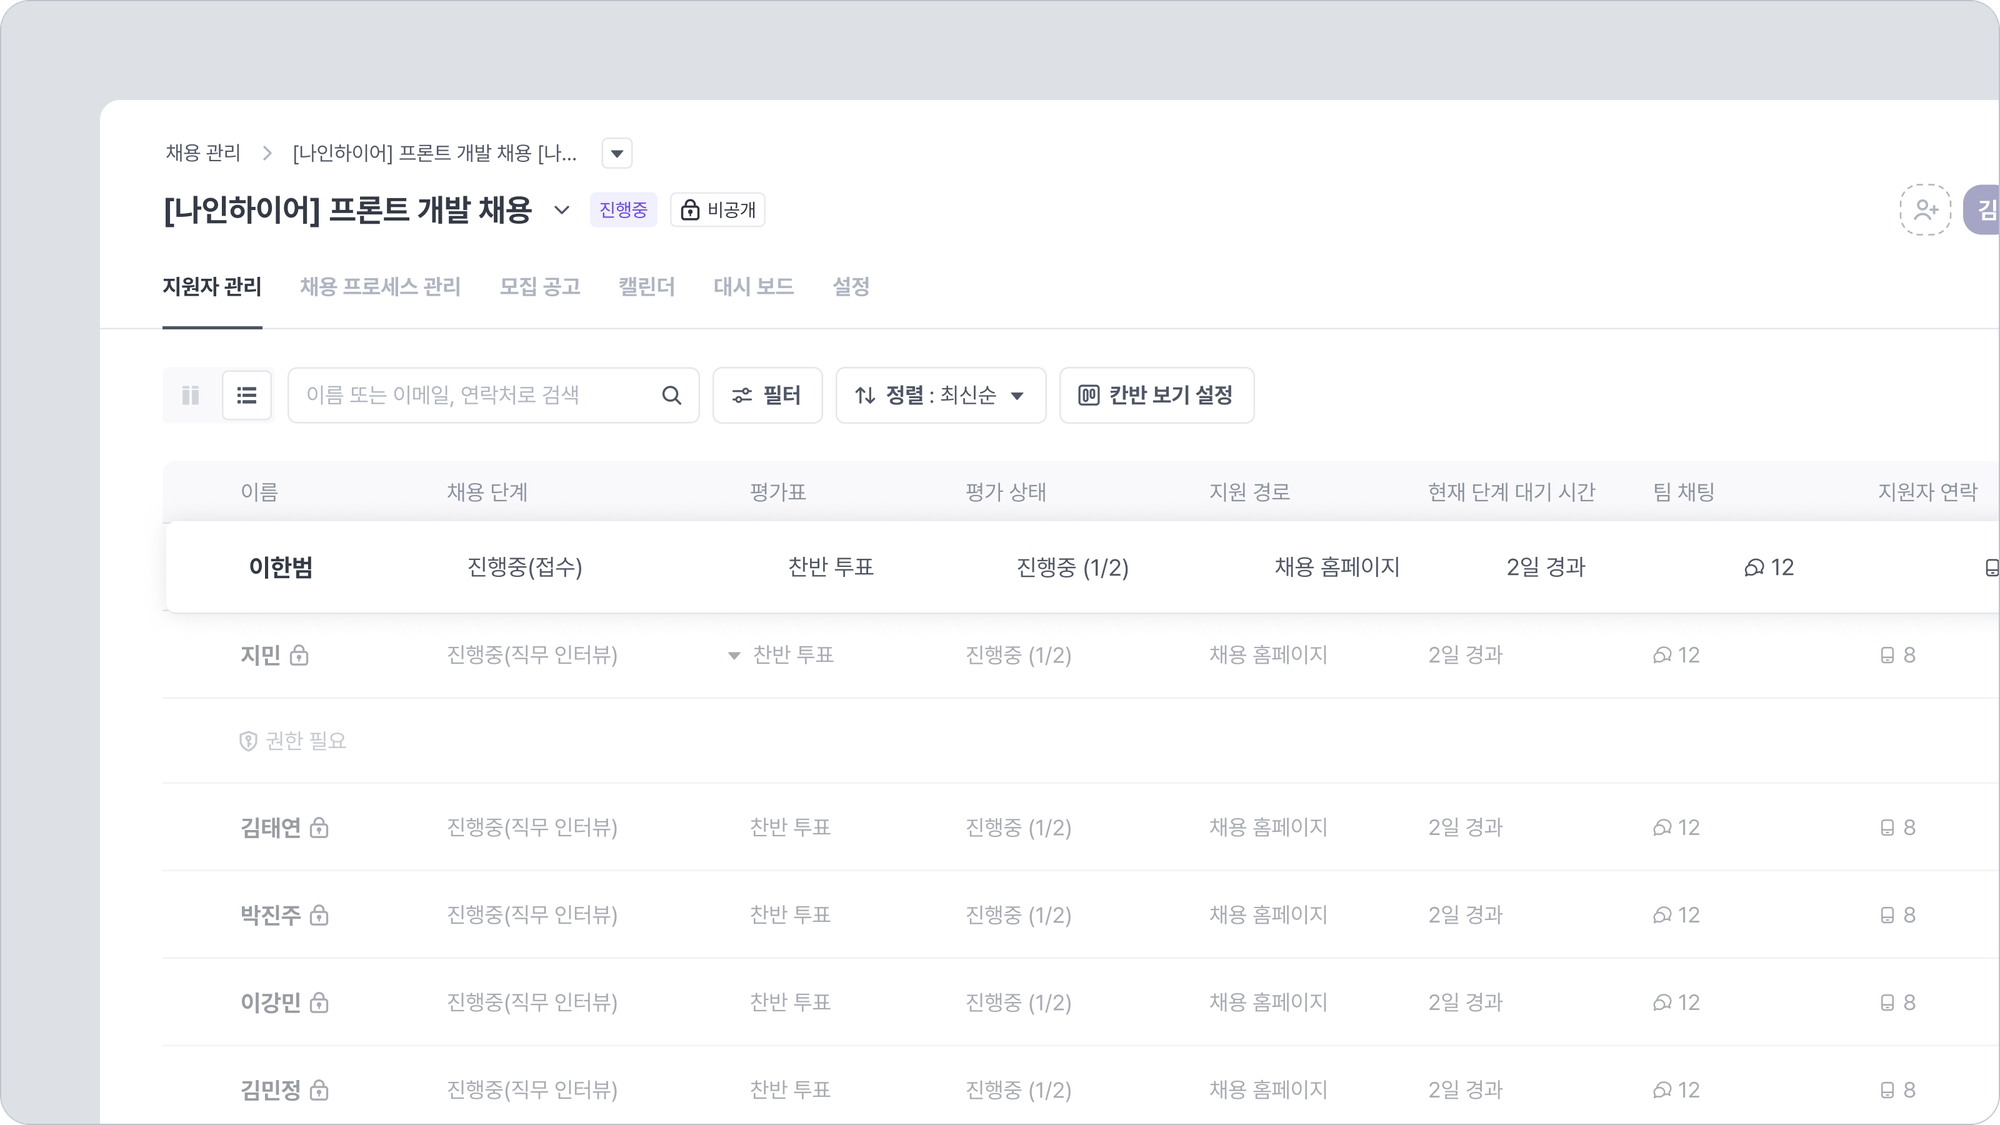This screenshot has height=1125, width=2000.
Task: Open 칸반 보기 설정 settings
Action: point(1157,395)
